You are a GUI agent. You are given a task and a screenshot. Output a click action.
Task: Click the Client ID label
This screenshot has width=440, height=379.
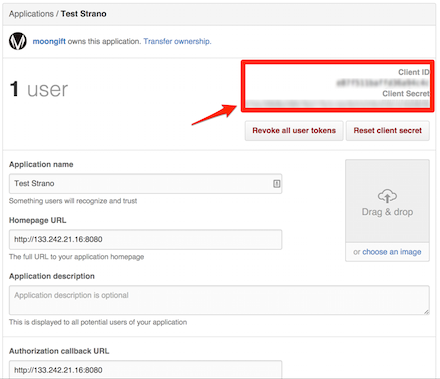pos(414,72)
